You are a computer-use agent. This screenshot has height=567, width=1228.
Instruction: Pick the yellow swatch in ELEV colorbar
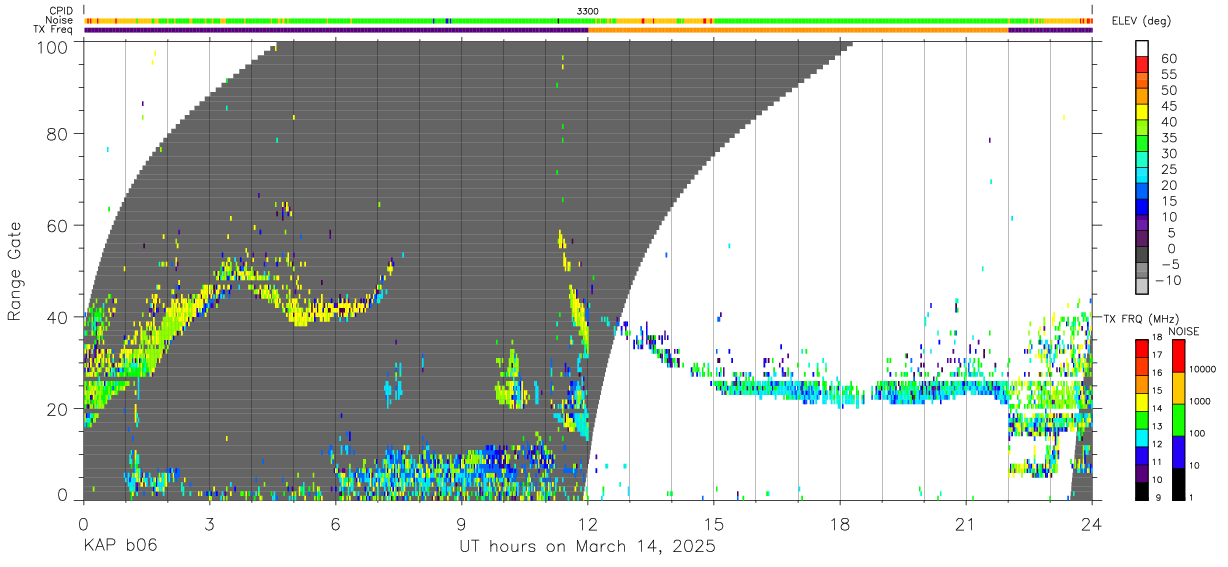coord(1142,112)
